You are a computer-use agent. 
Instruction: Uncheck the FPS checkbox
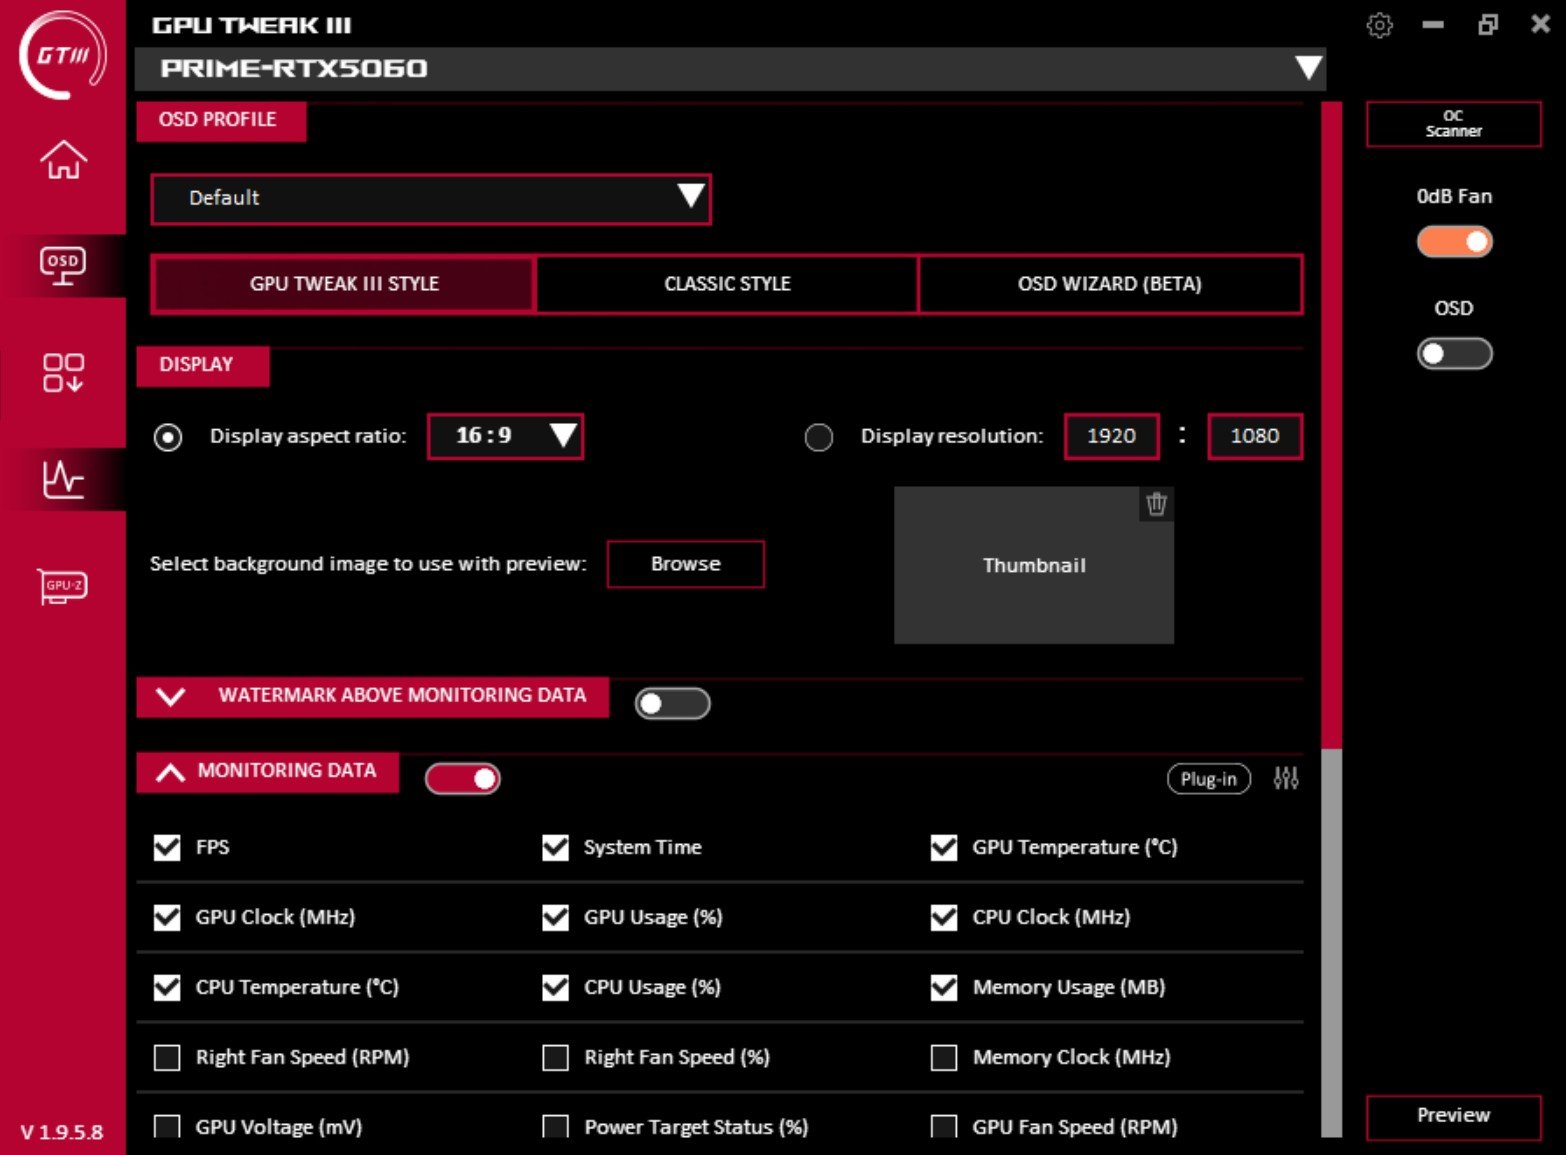point(167,848)
